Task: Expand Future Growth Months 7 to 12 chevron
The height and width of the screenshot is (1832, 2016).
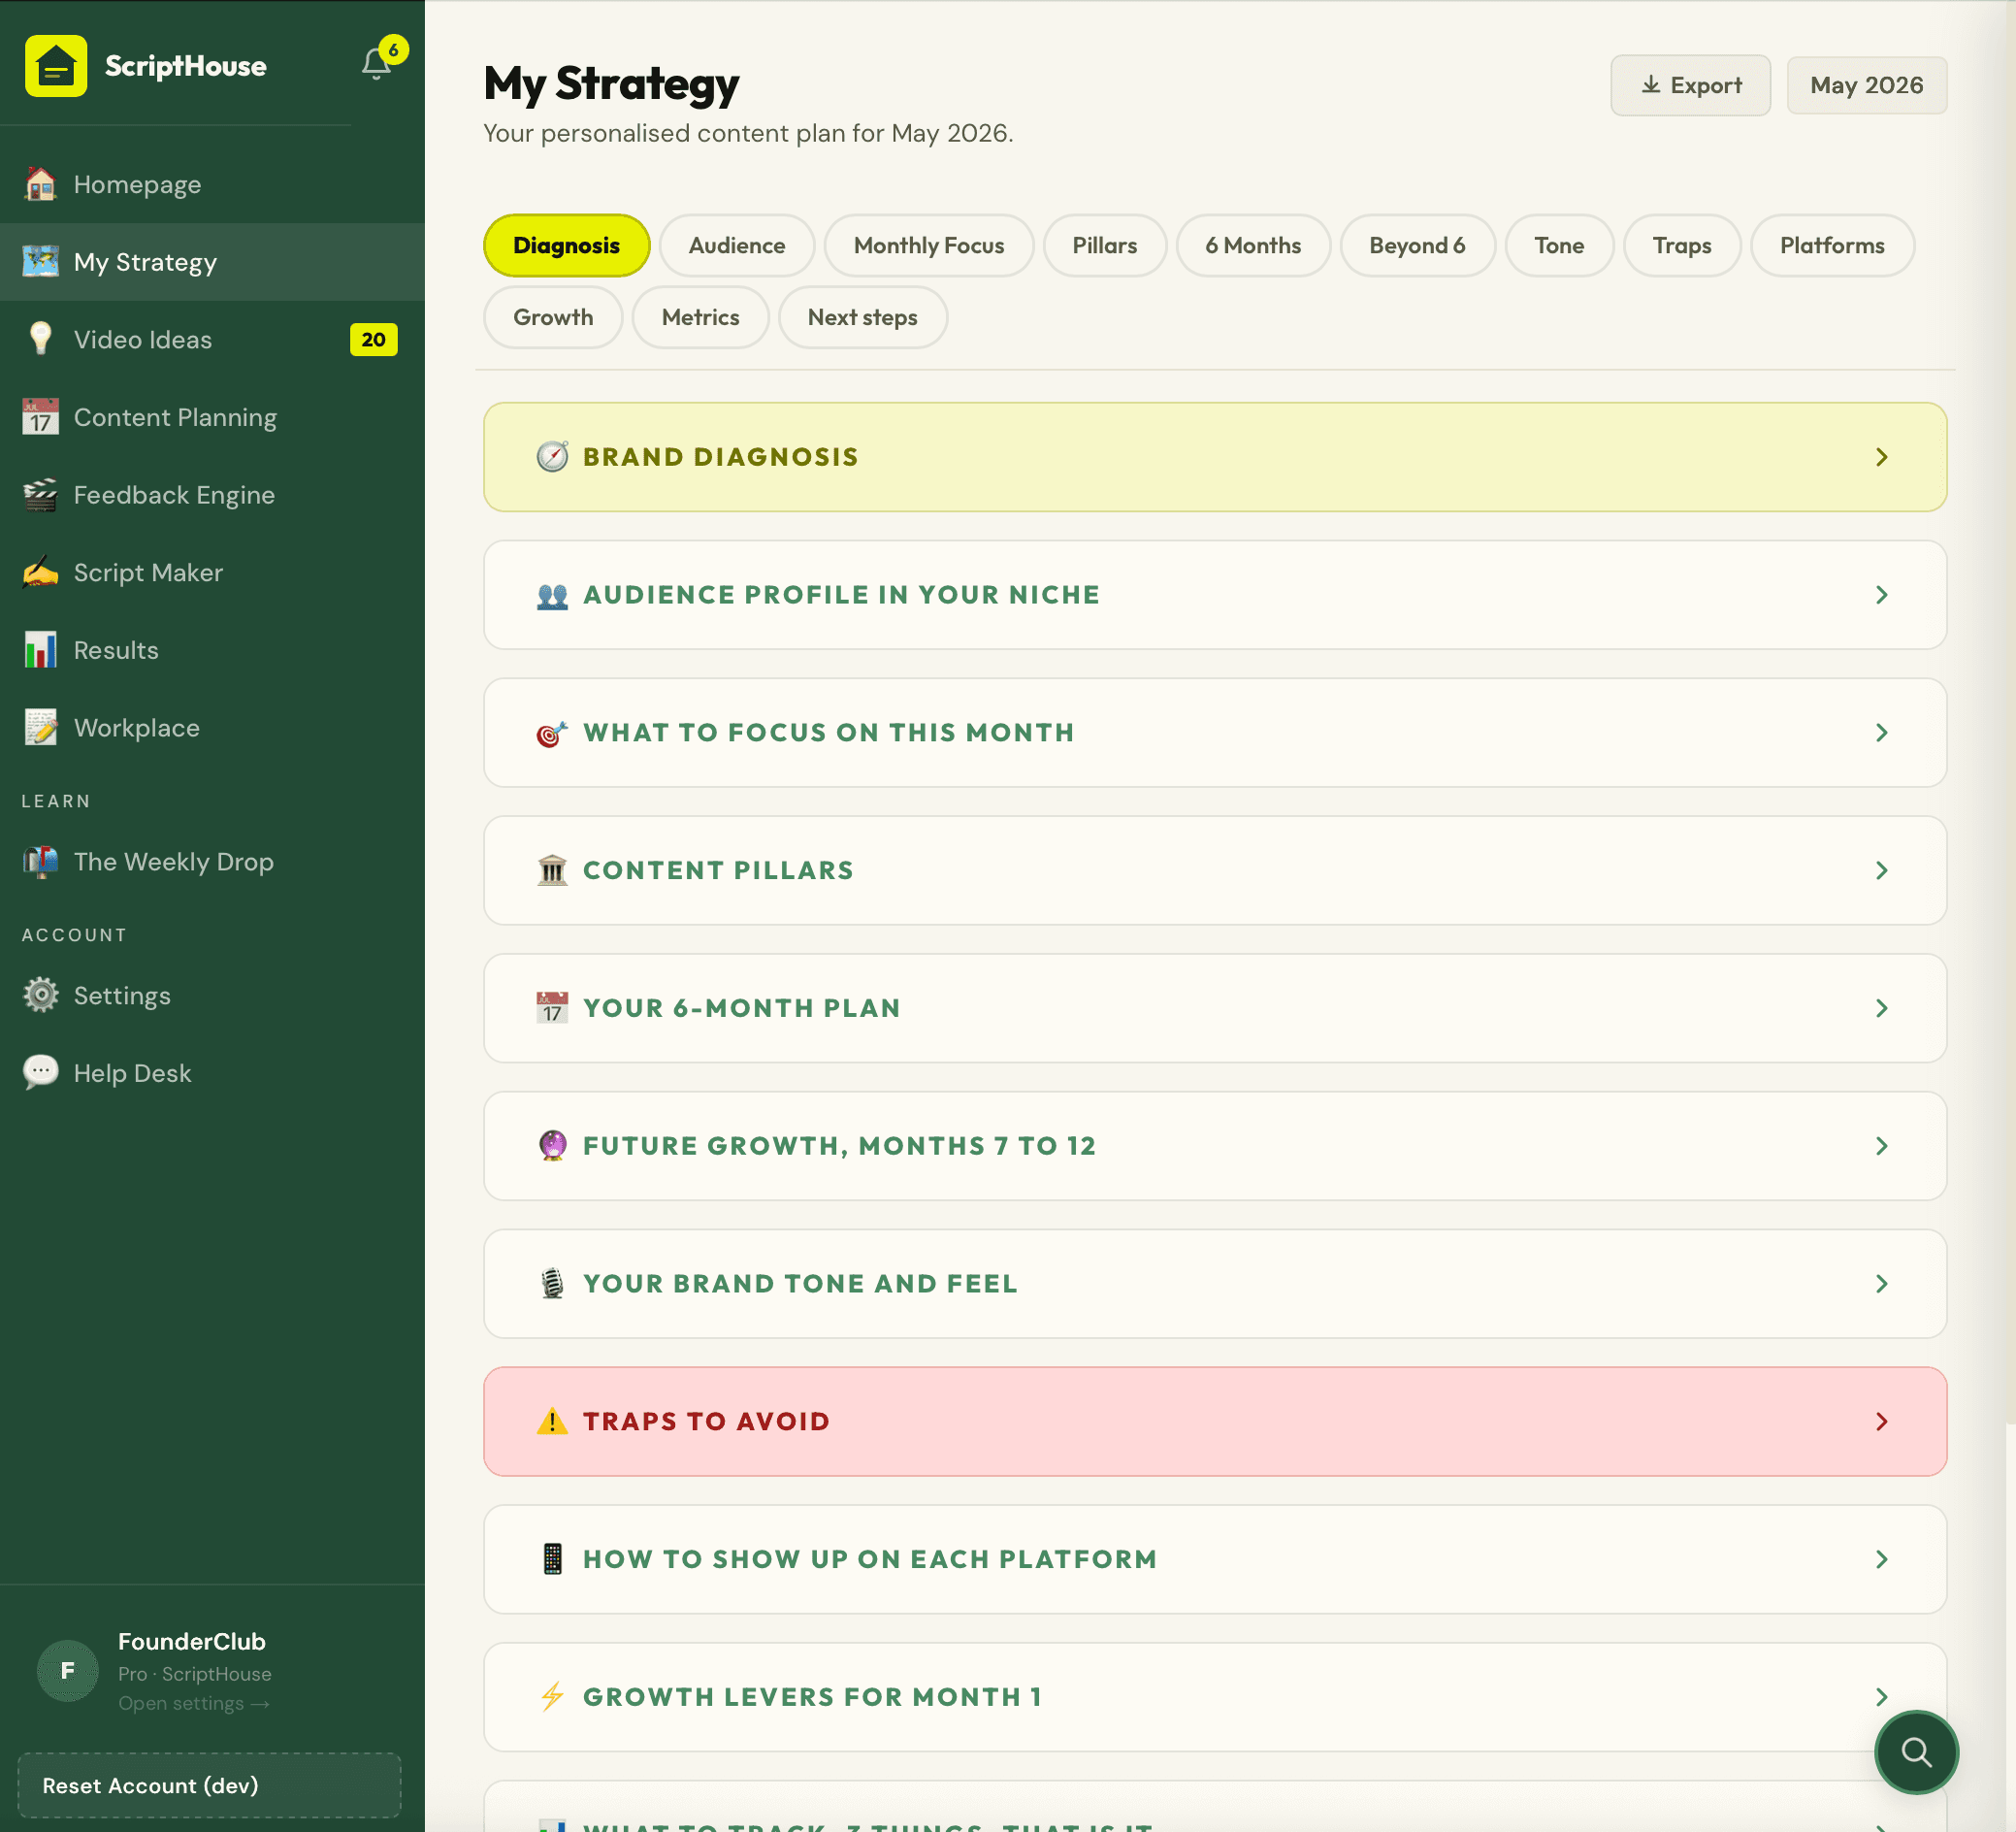Action: [x=1881, y=1146]
